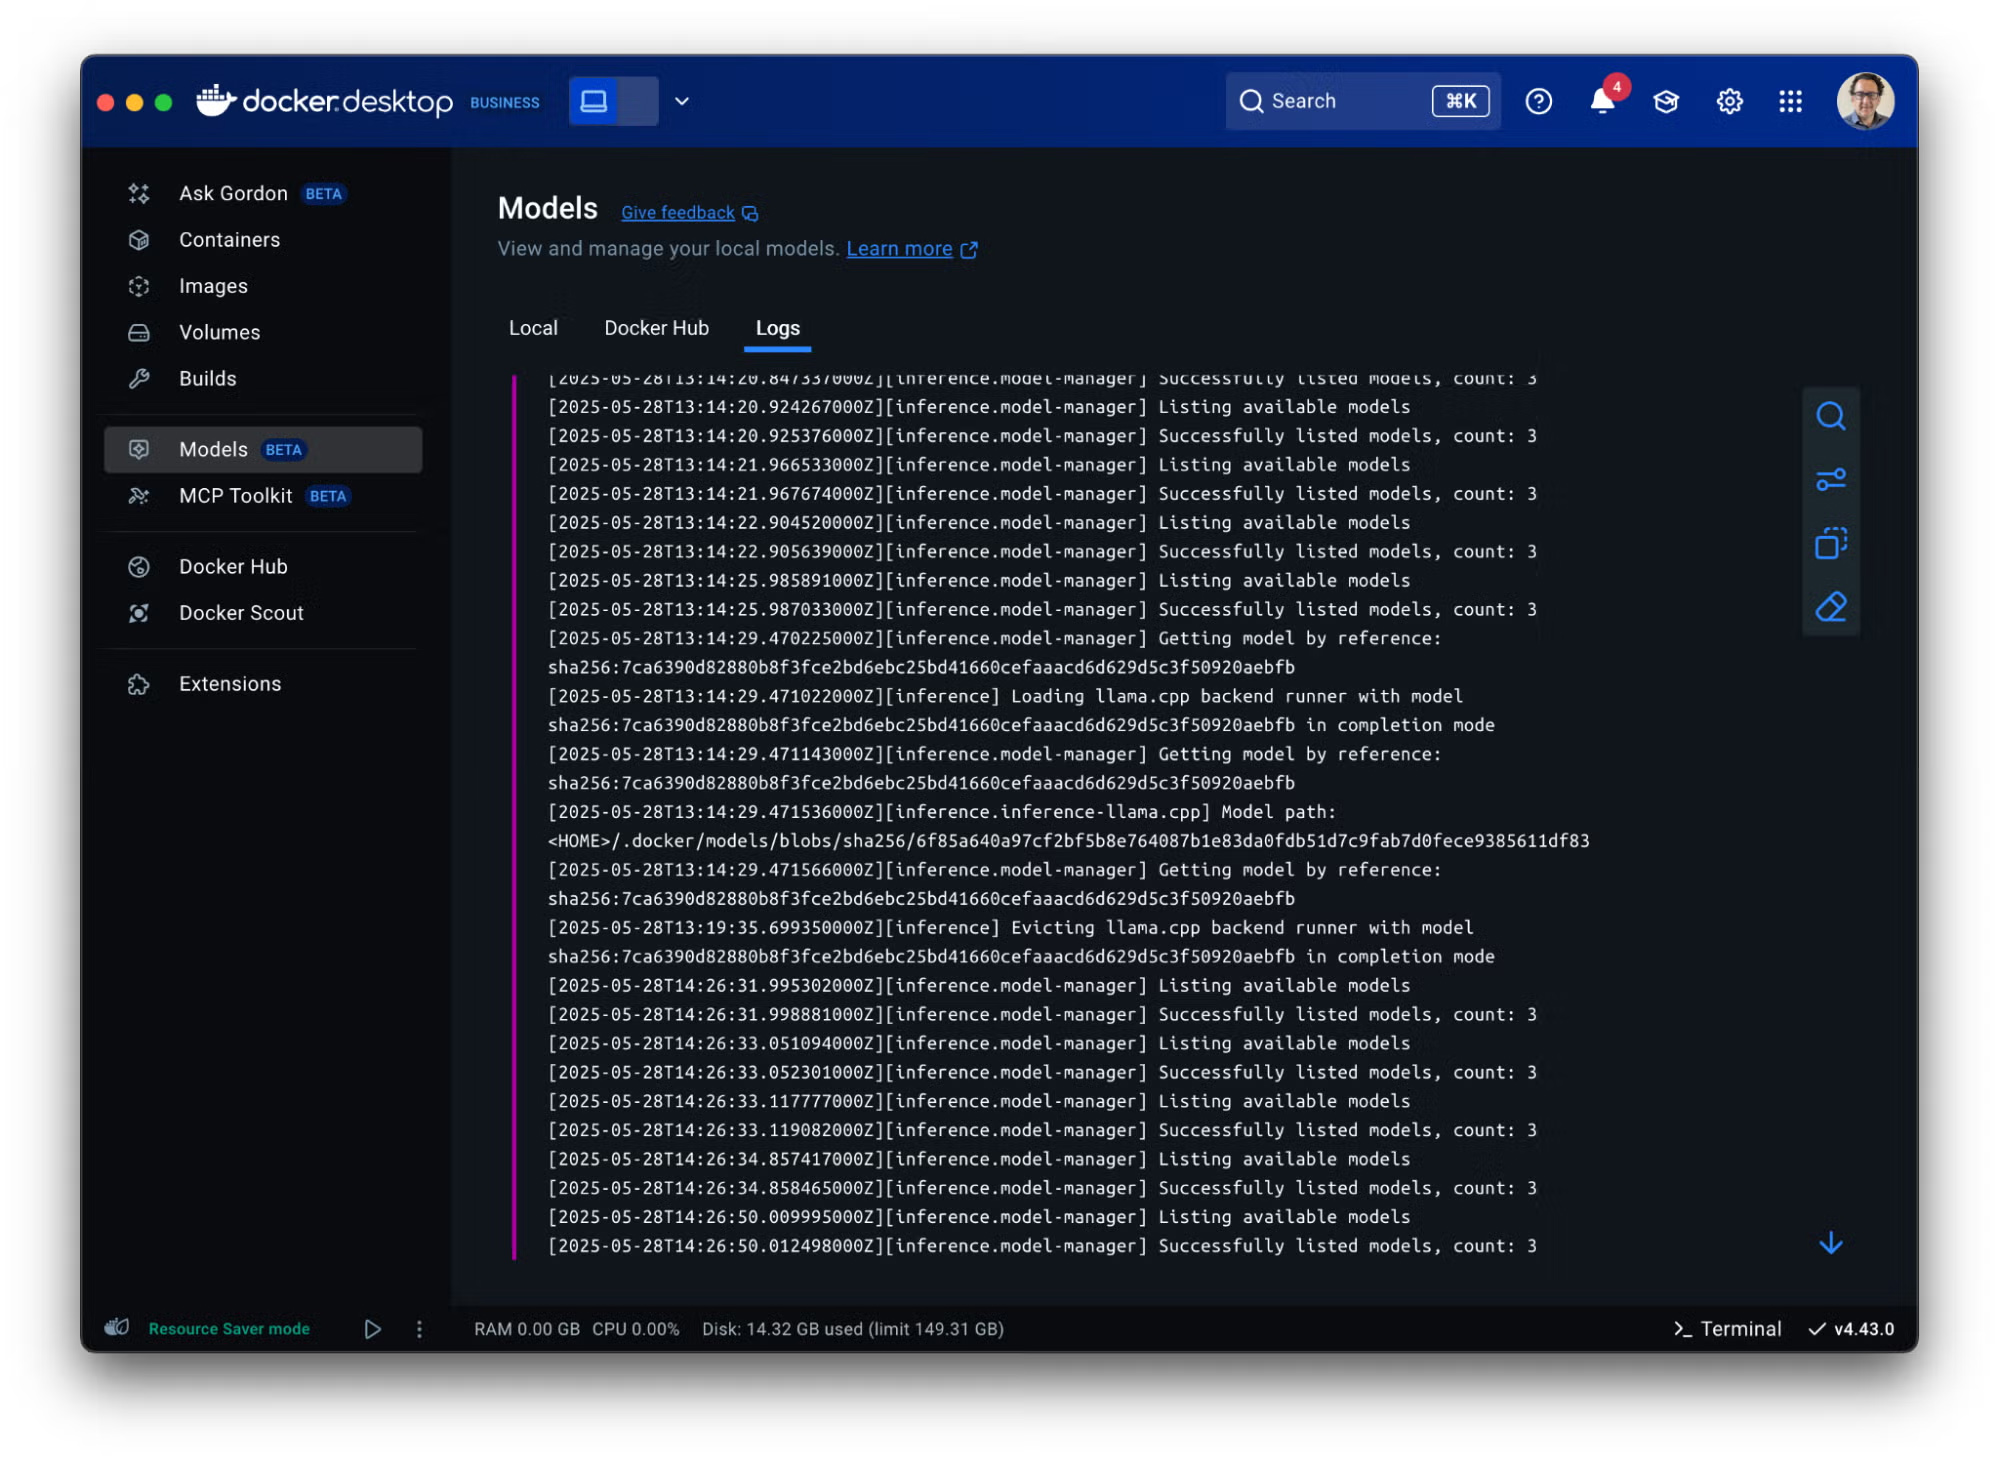
Task: Click the Images icon in sidebar
Action: (139, 287)
